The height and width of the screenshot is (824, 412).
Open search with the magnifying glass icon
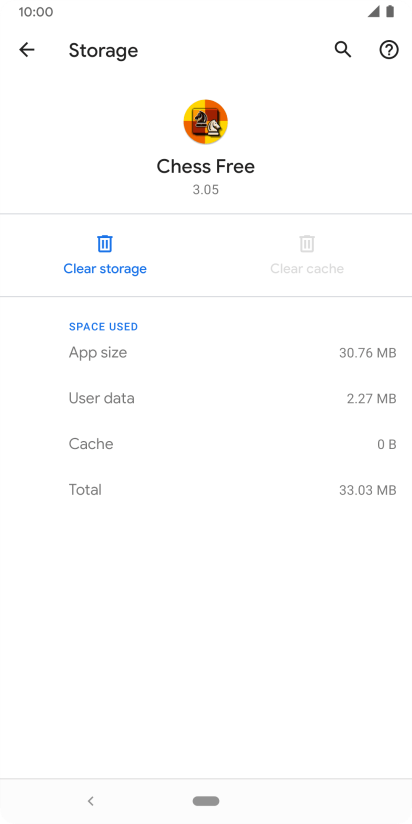[343, 50]
